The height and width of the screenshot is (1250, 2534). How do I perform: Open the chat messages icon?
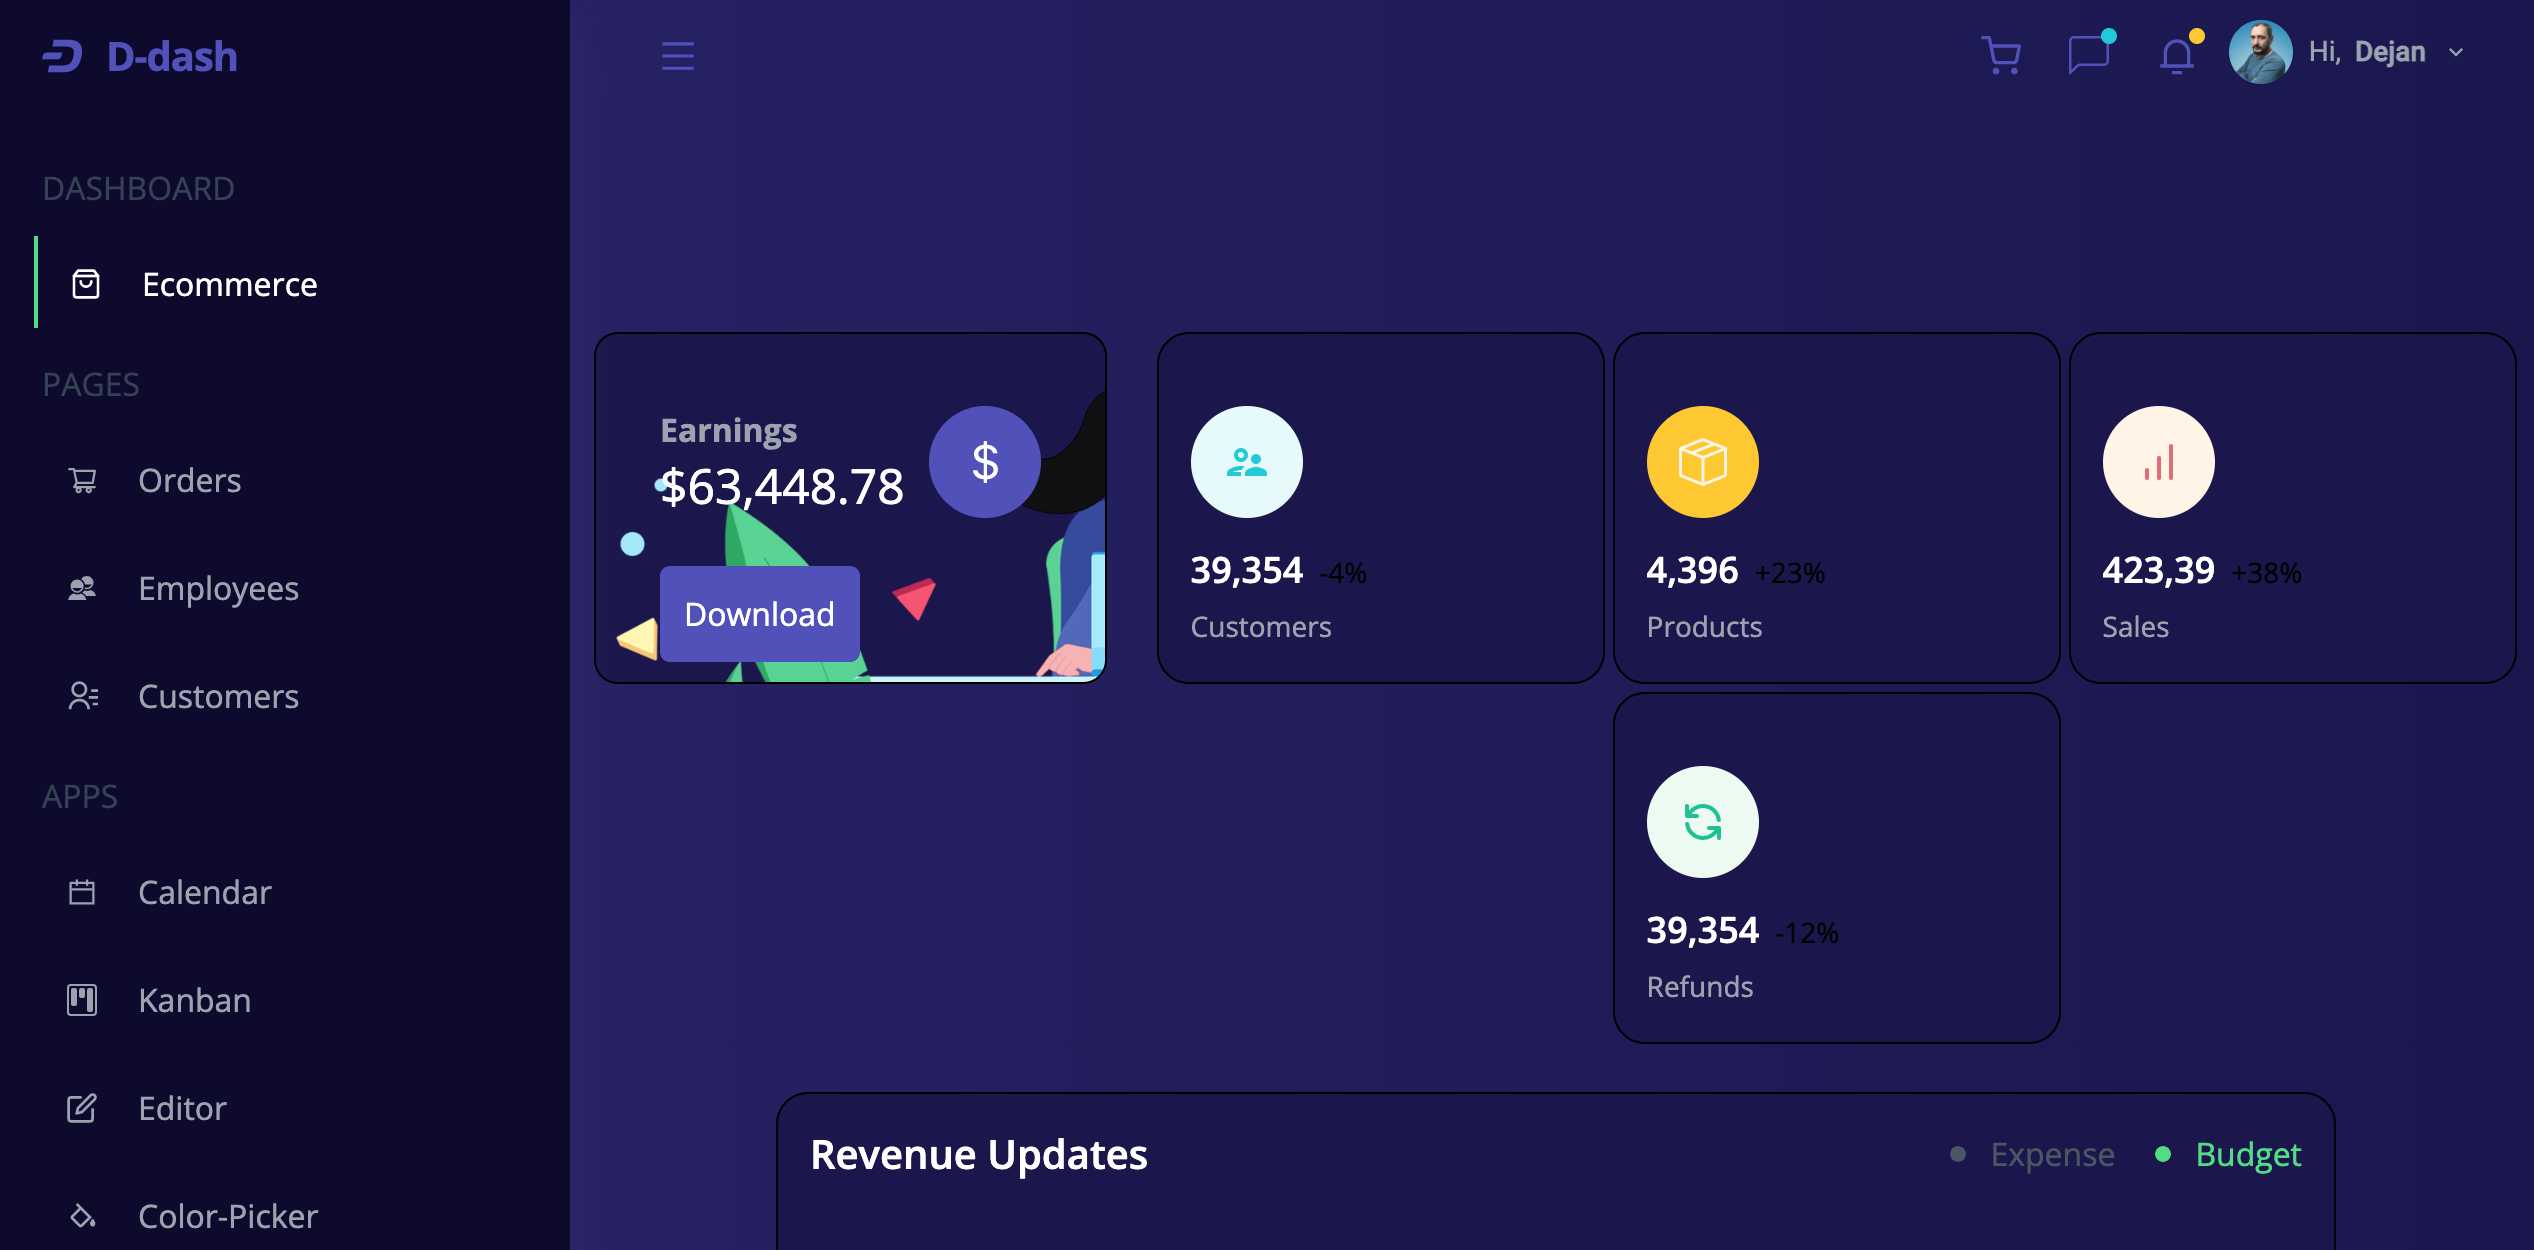click(2090, 55)
